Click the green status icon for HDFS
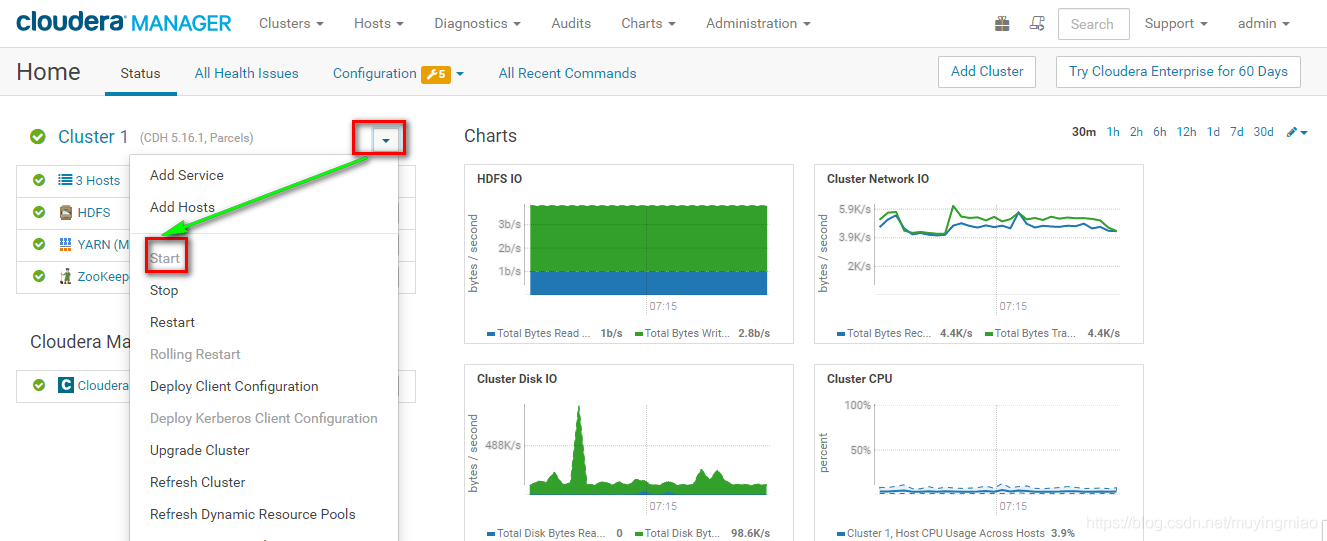1327x541 pixels. (39, 212)
